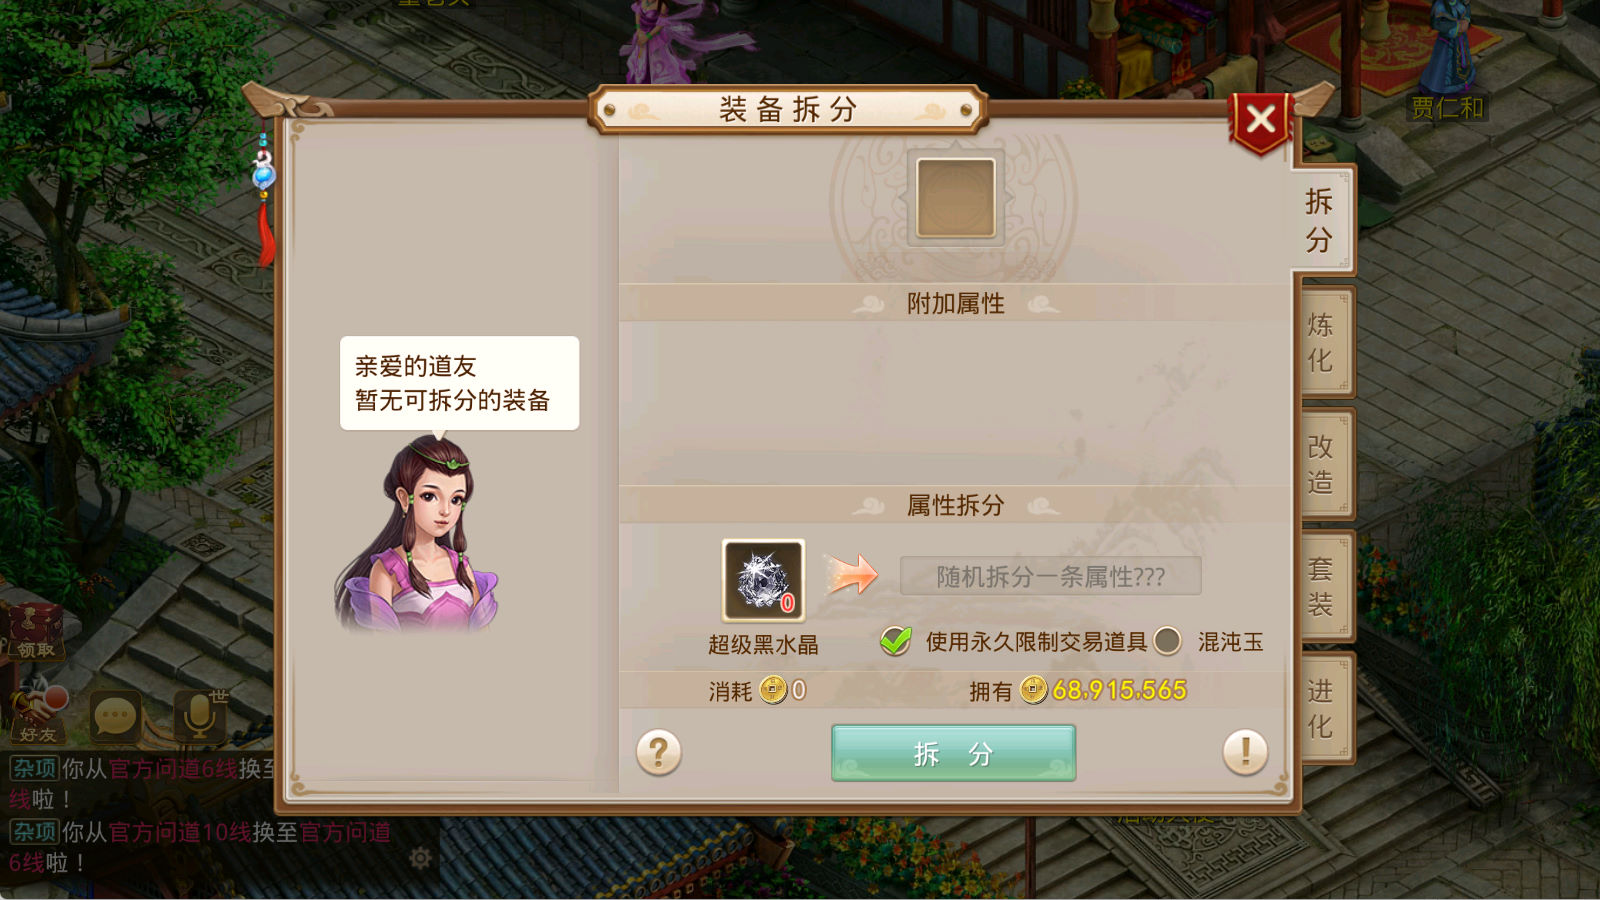Image resolution: width=1600 pixels, height=900 pixels.
Task: Click the exclamation mark info icon
Action: (x=1245, y=752)
